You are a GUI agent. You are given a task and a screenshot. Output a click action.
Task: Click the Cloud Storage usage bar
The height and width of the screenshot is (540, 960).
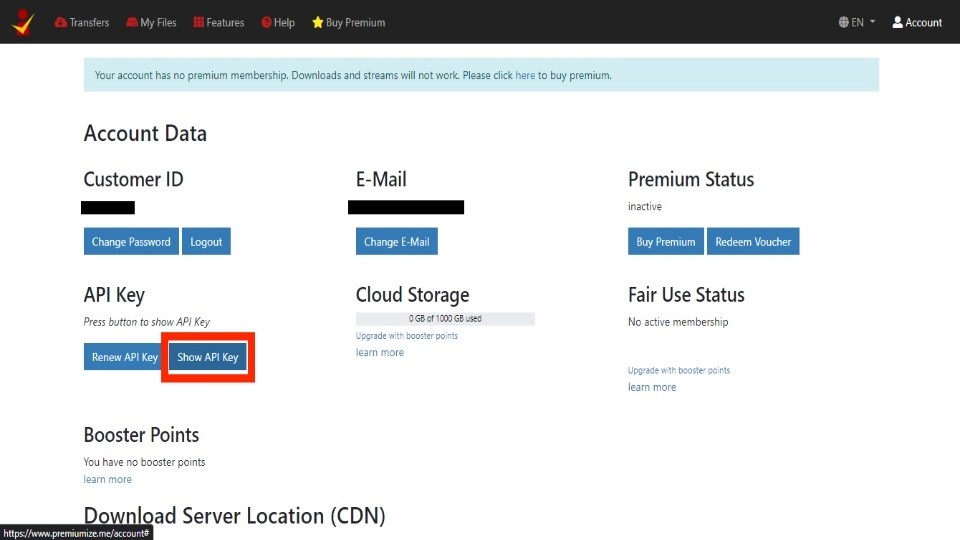pos(445,318)
